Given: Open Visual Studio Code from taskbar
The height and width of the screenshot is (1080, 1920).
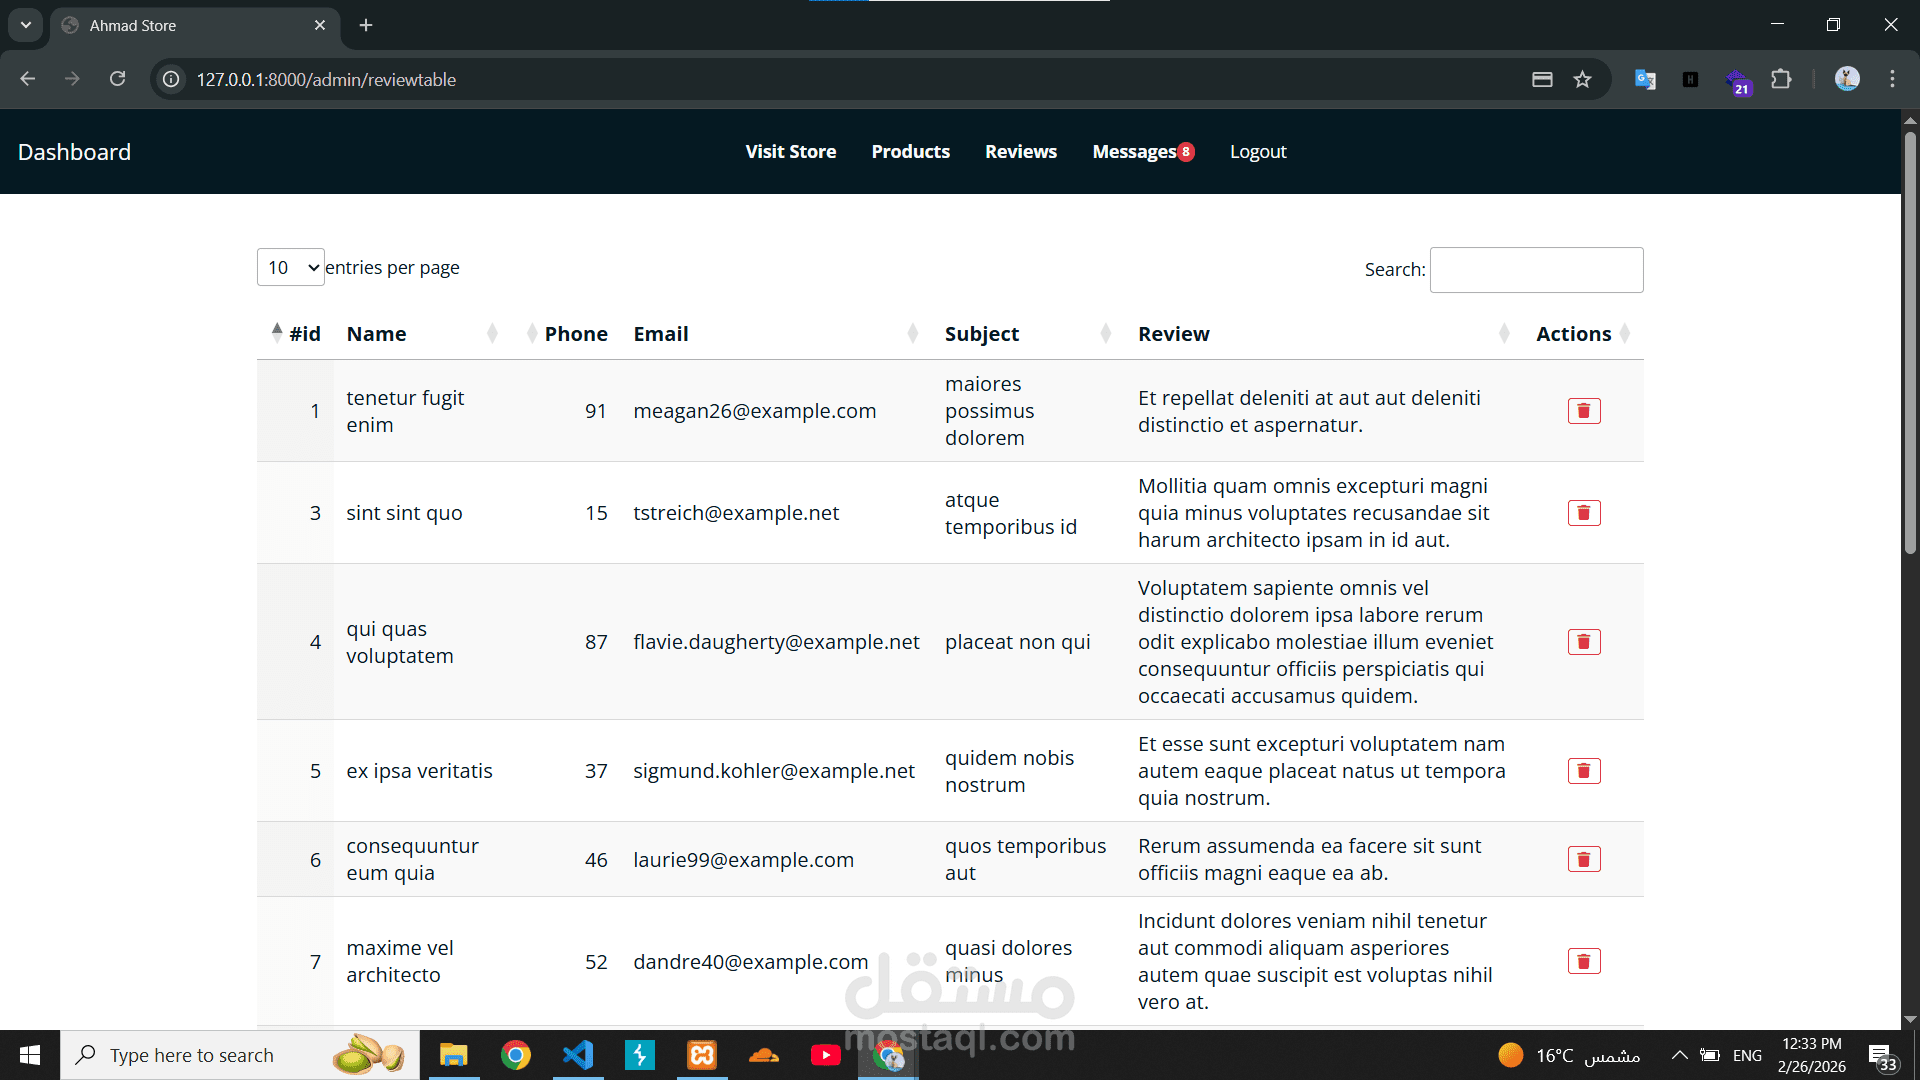Looking at the screenshot, I should coord(578,1055).
